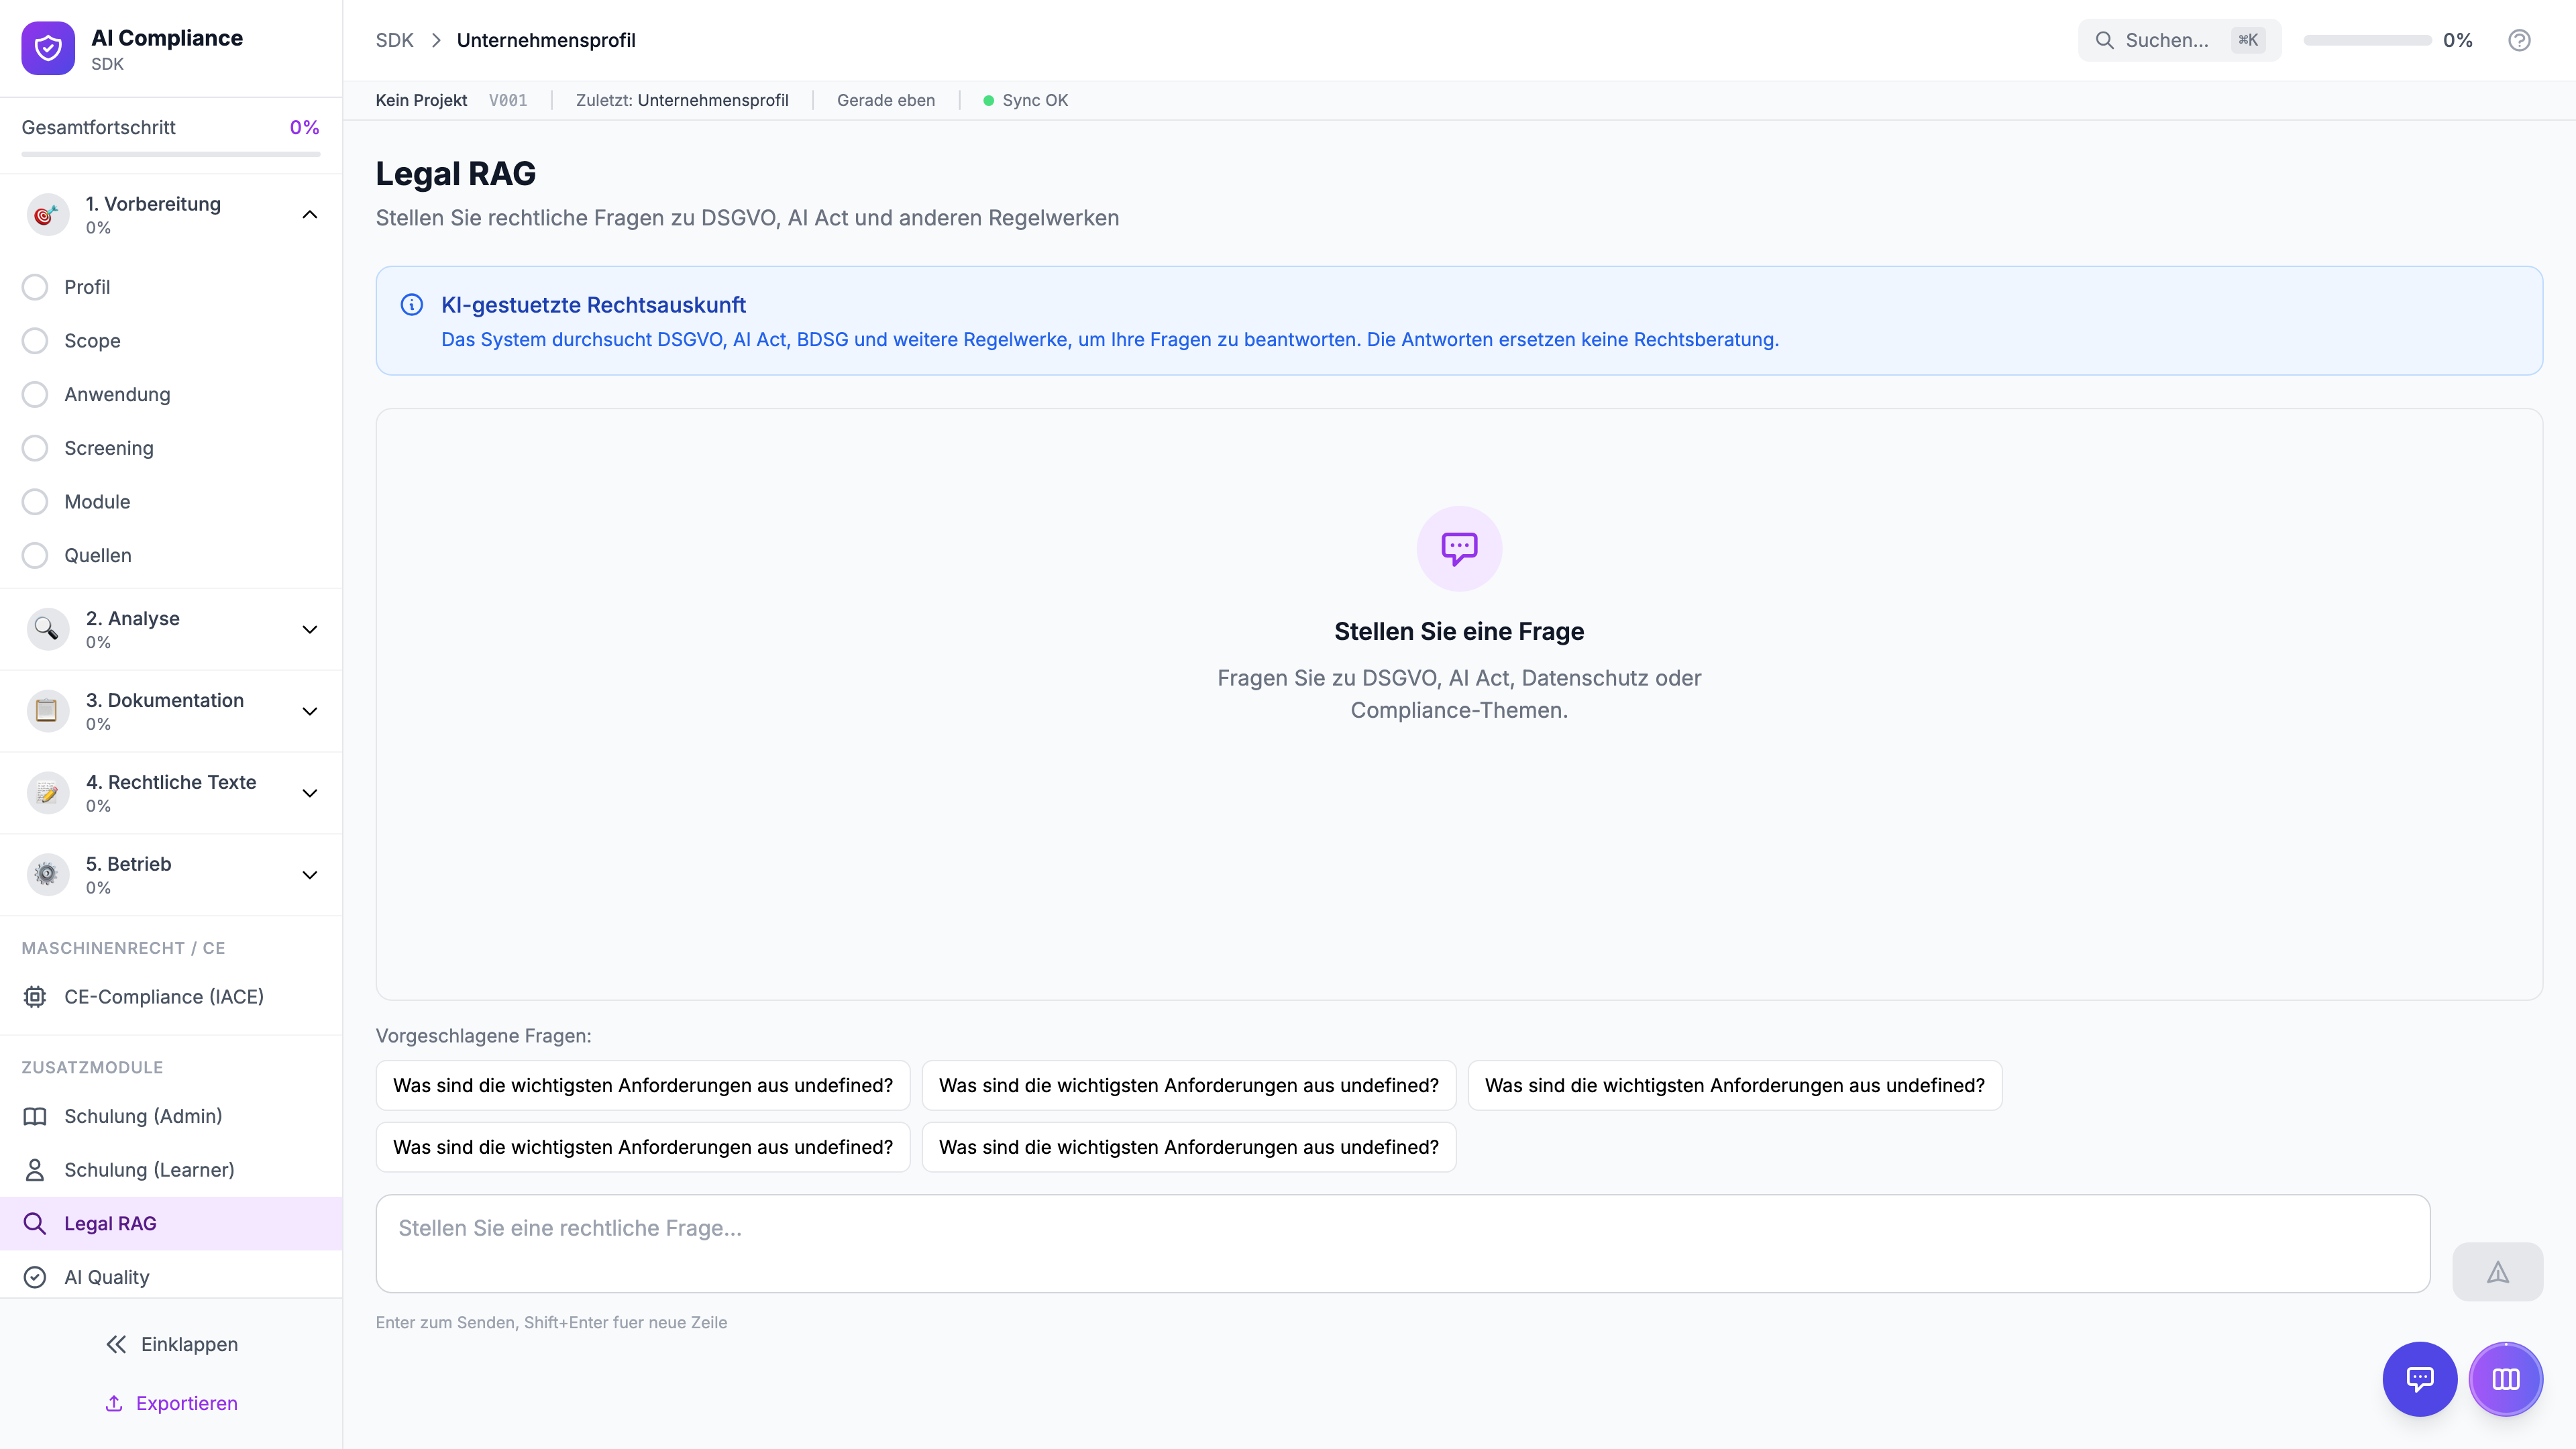Screen dimensions: 2576x1449
Task: Click the Exportieren upload icon
Action: pos(114,1403)
